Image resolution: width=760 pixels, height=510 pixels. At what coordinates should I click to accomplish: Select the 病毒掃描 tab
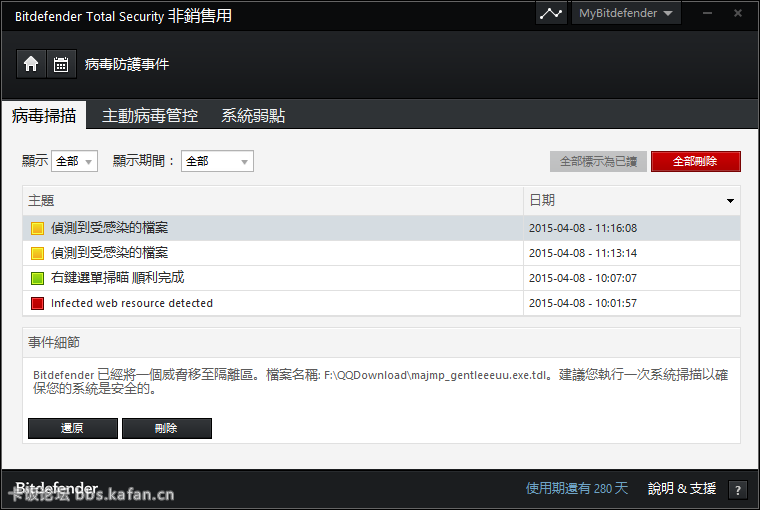pos(44,115)
